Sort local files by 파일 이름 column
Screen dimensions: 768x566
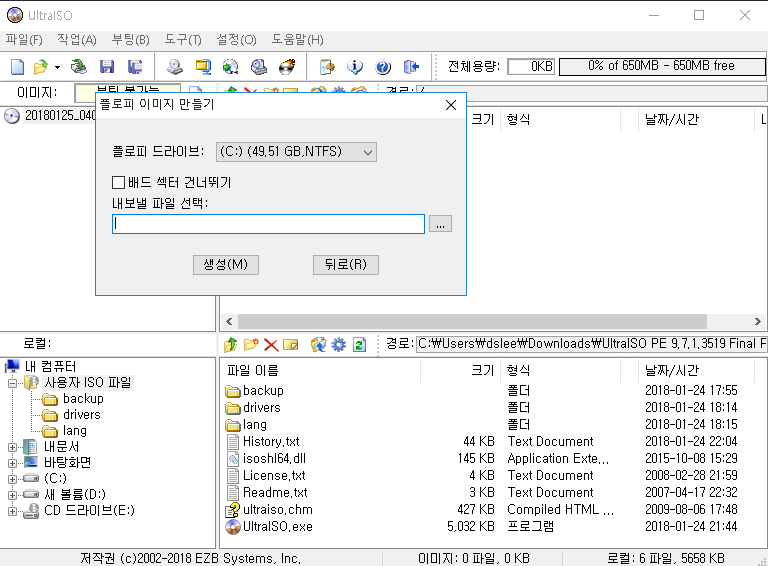coord(321,371)
